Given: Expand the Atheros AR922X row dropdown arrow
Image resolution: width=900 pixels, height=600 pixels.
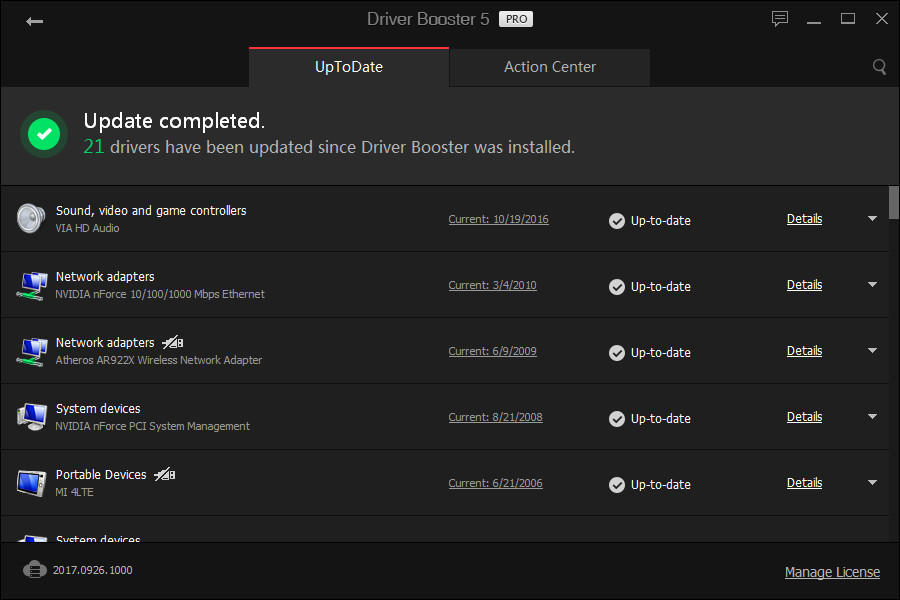Looking at the screenshot, I should pos(872,351).
